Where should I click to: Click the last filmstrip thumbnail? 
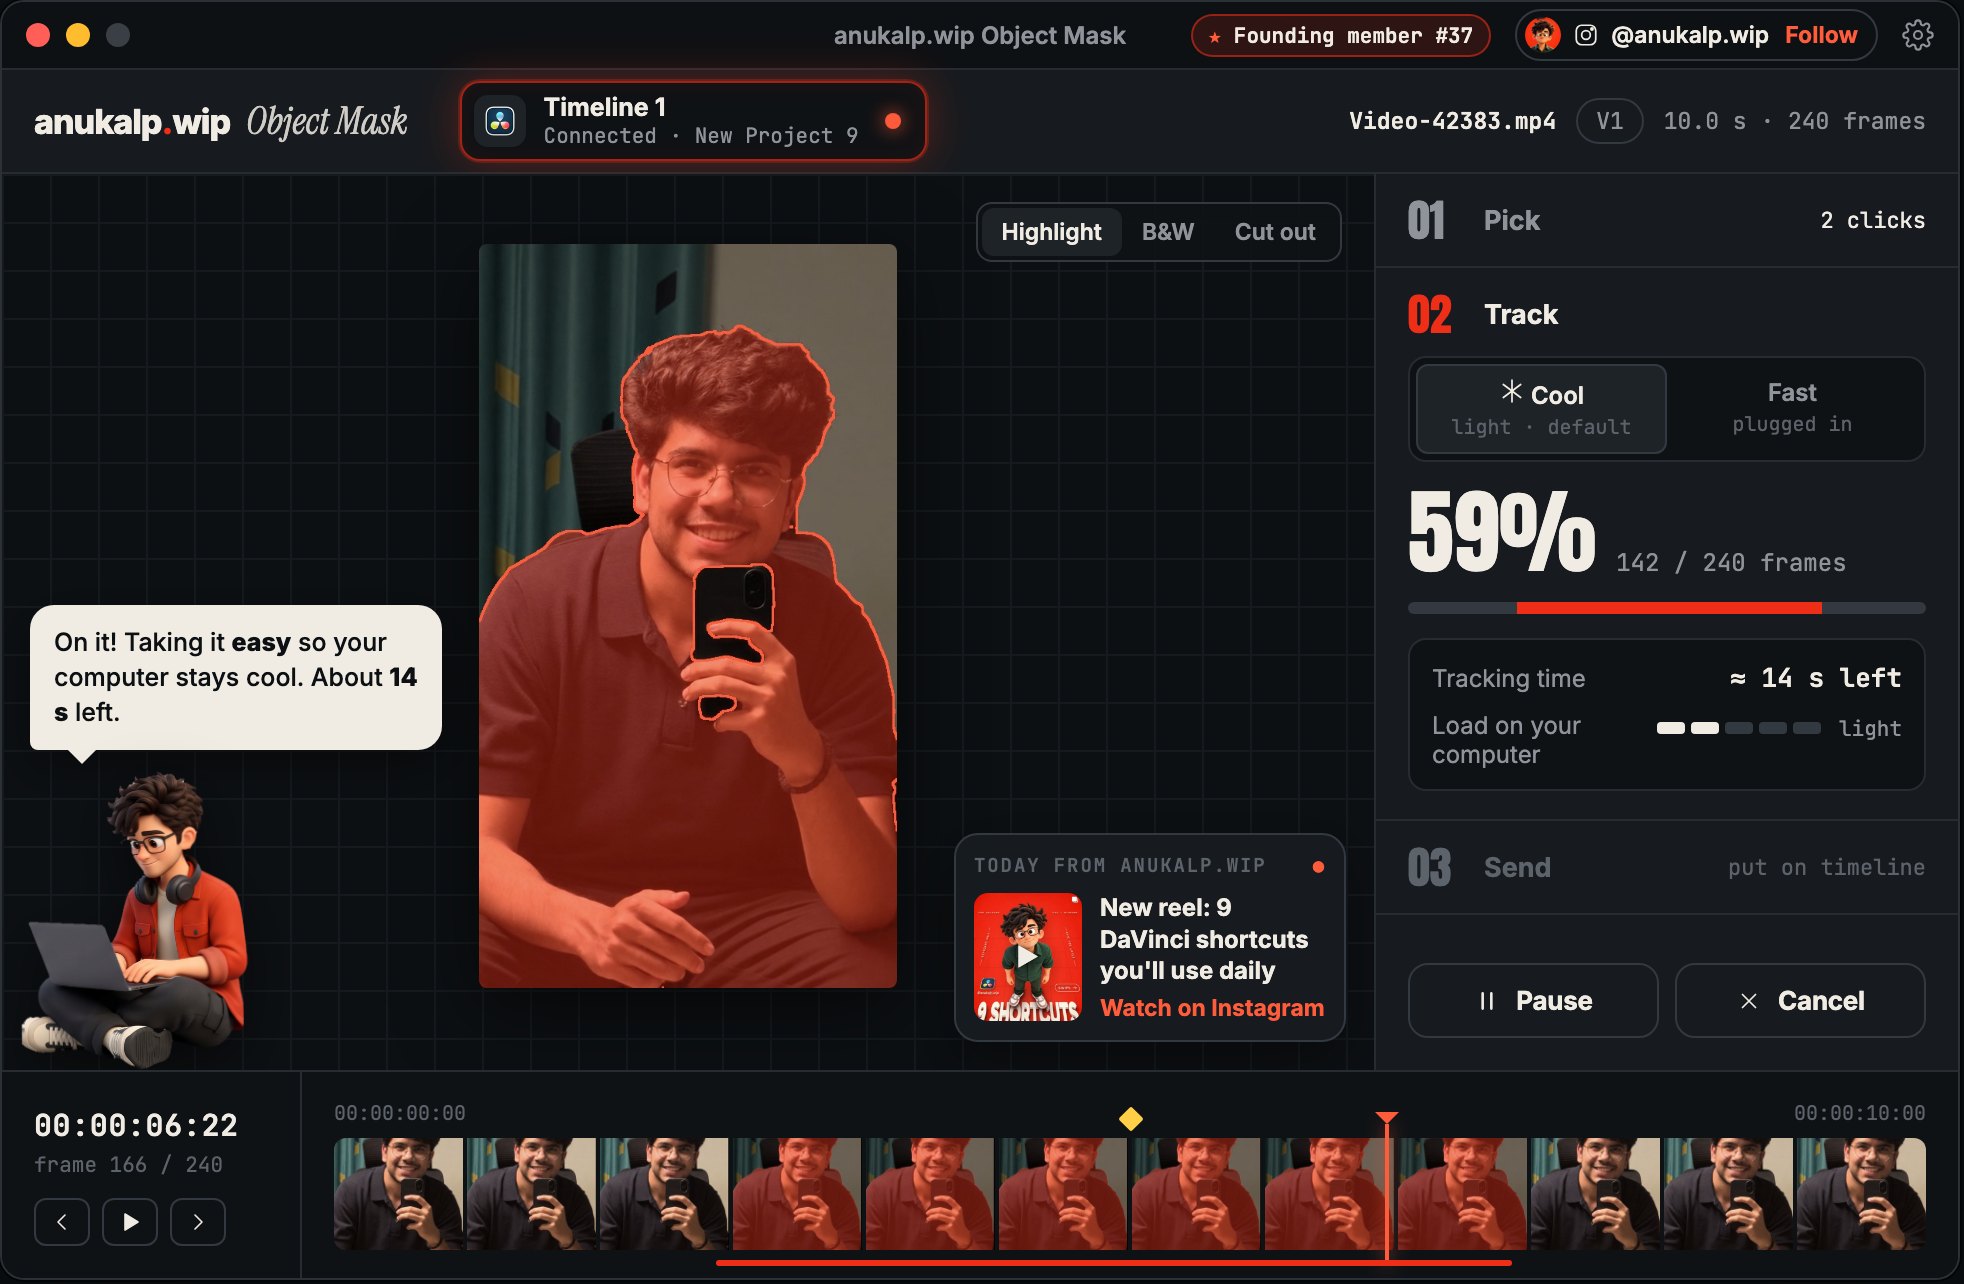click(1861, 1193)
